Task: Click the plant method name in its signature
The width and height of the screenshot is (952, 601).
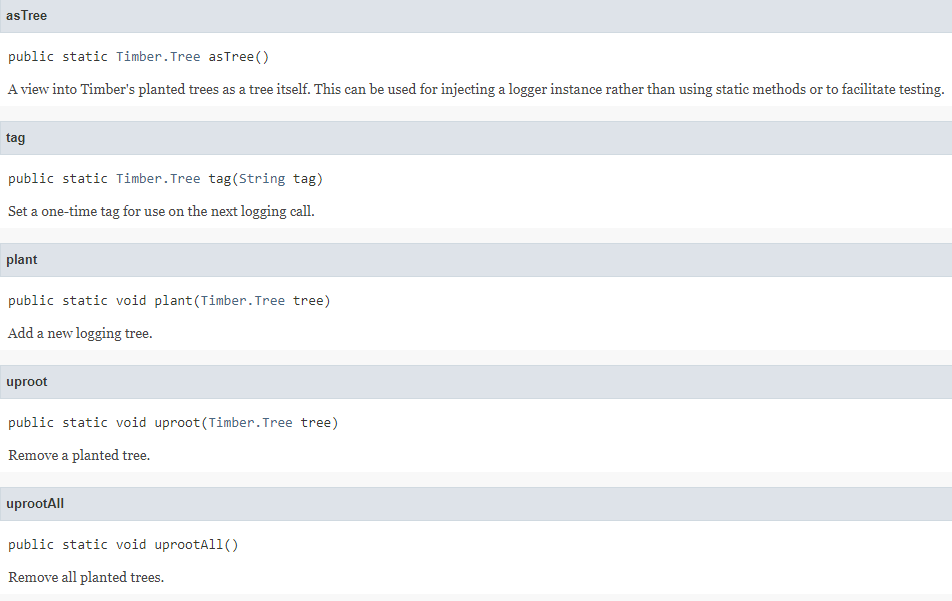Action: (x=173, y=301)
